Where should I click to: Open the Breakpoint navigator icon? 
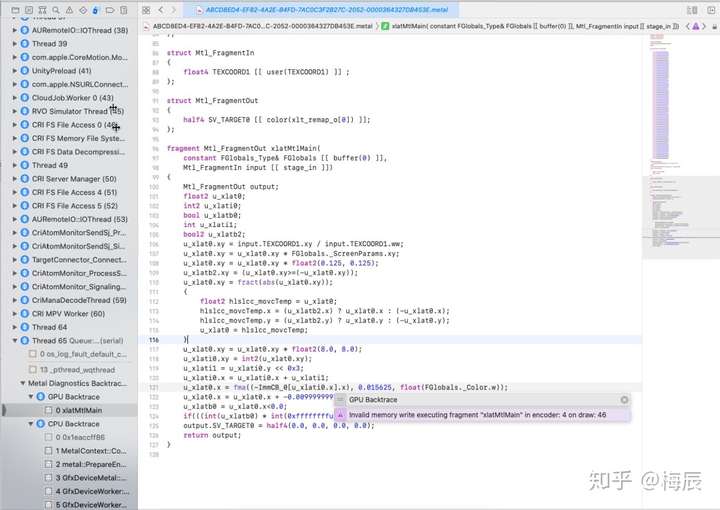coord(110,10)
